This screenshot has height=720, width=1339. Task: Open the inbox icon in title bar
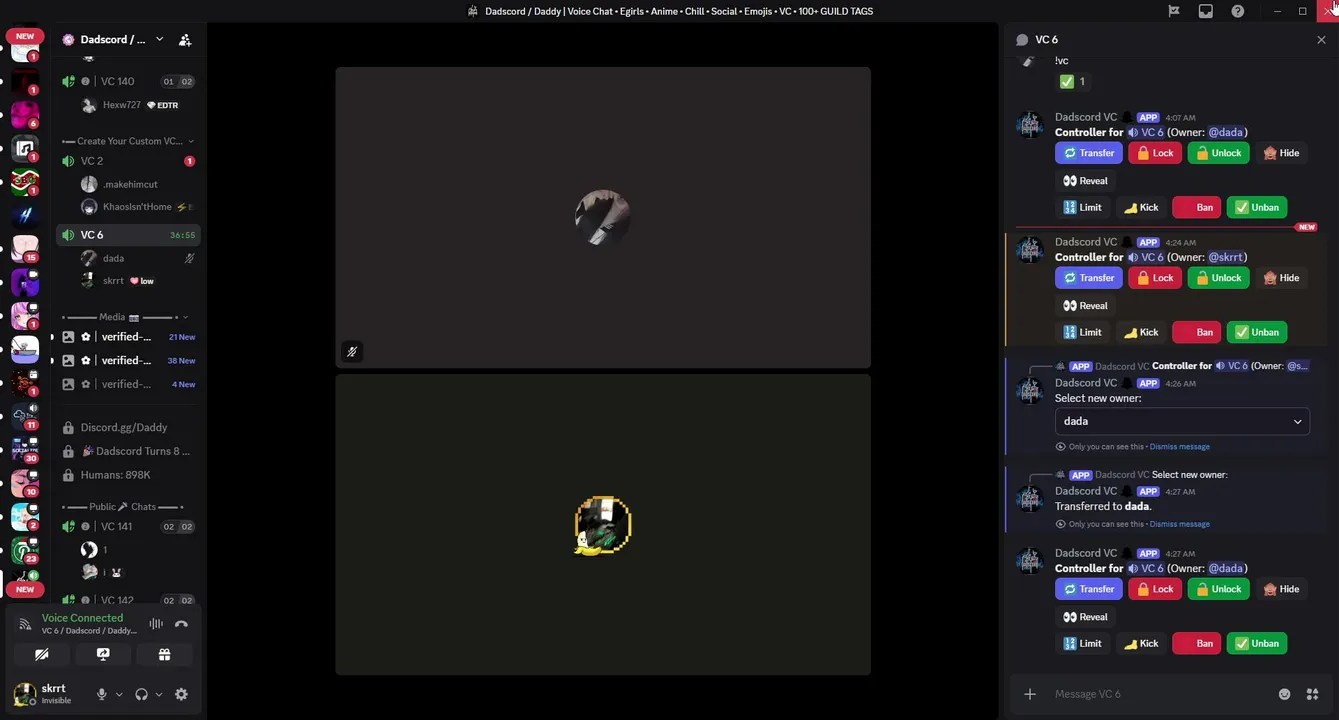point(1206,11)
